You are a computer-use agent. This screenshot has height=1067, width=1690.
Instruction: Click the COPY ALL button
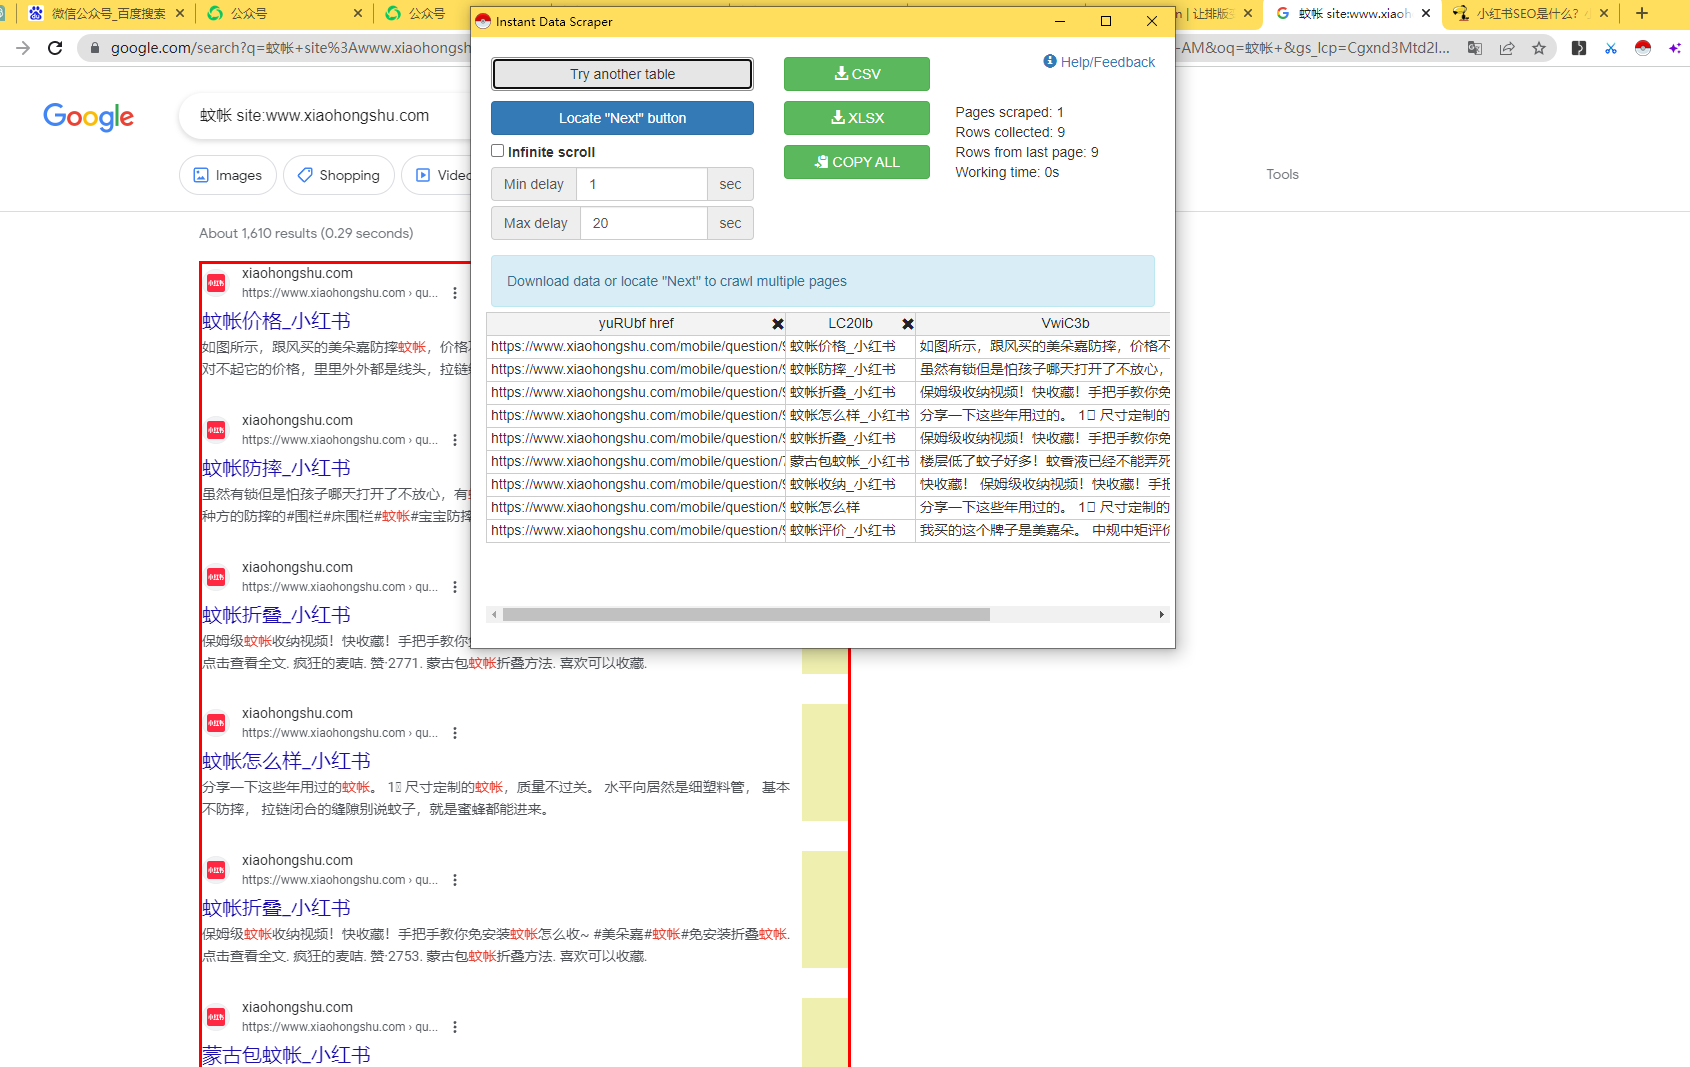coord(857,162)
